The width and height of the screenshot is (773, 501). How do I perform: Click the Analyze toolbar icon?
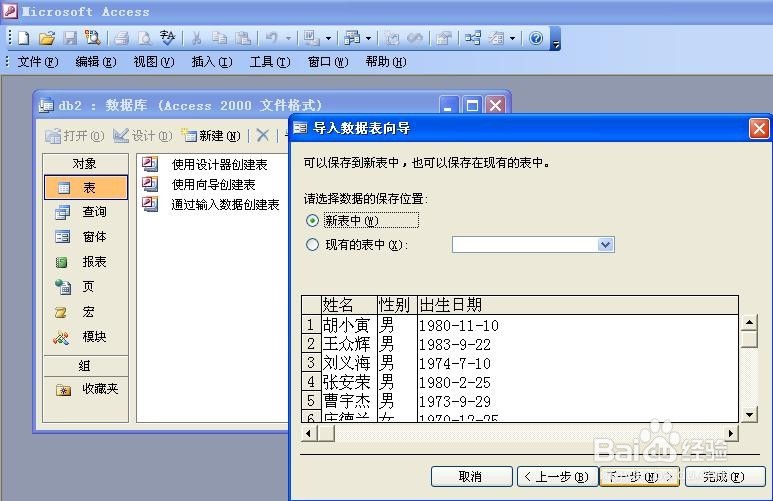351,38
